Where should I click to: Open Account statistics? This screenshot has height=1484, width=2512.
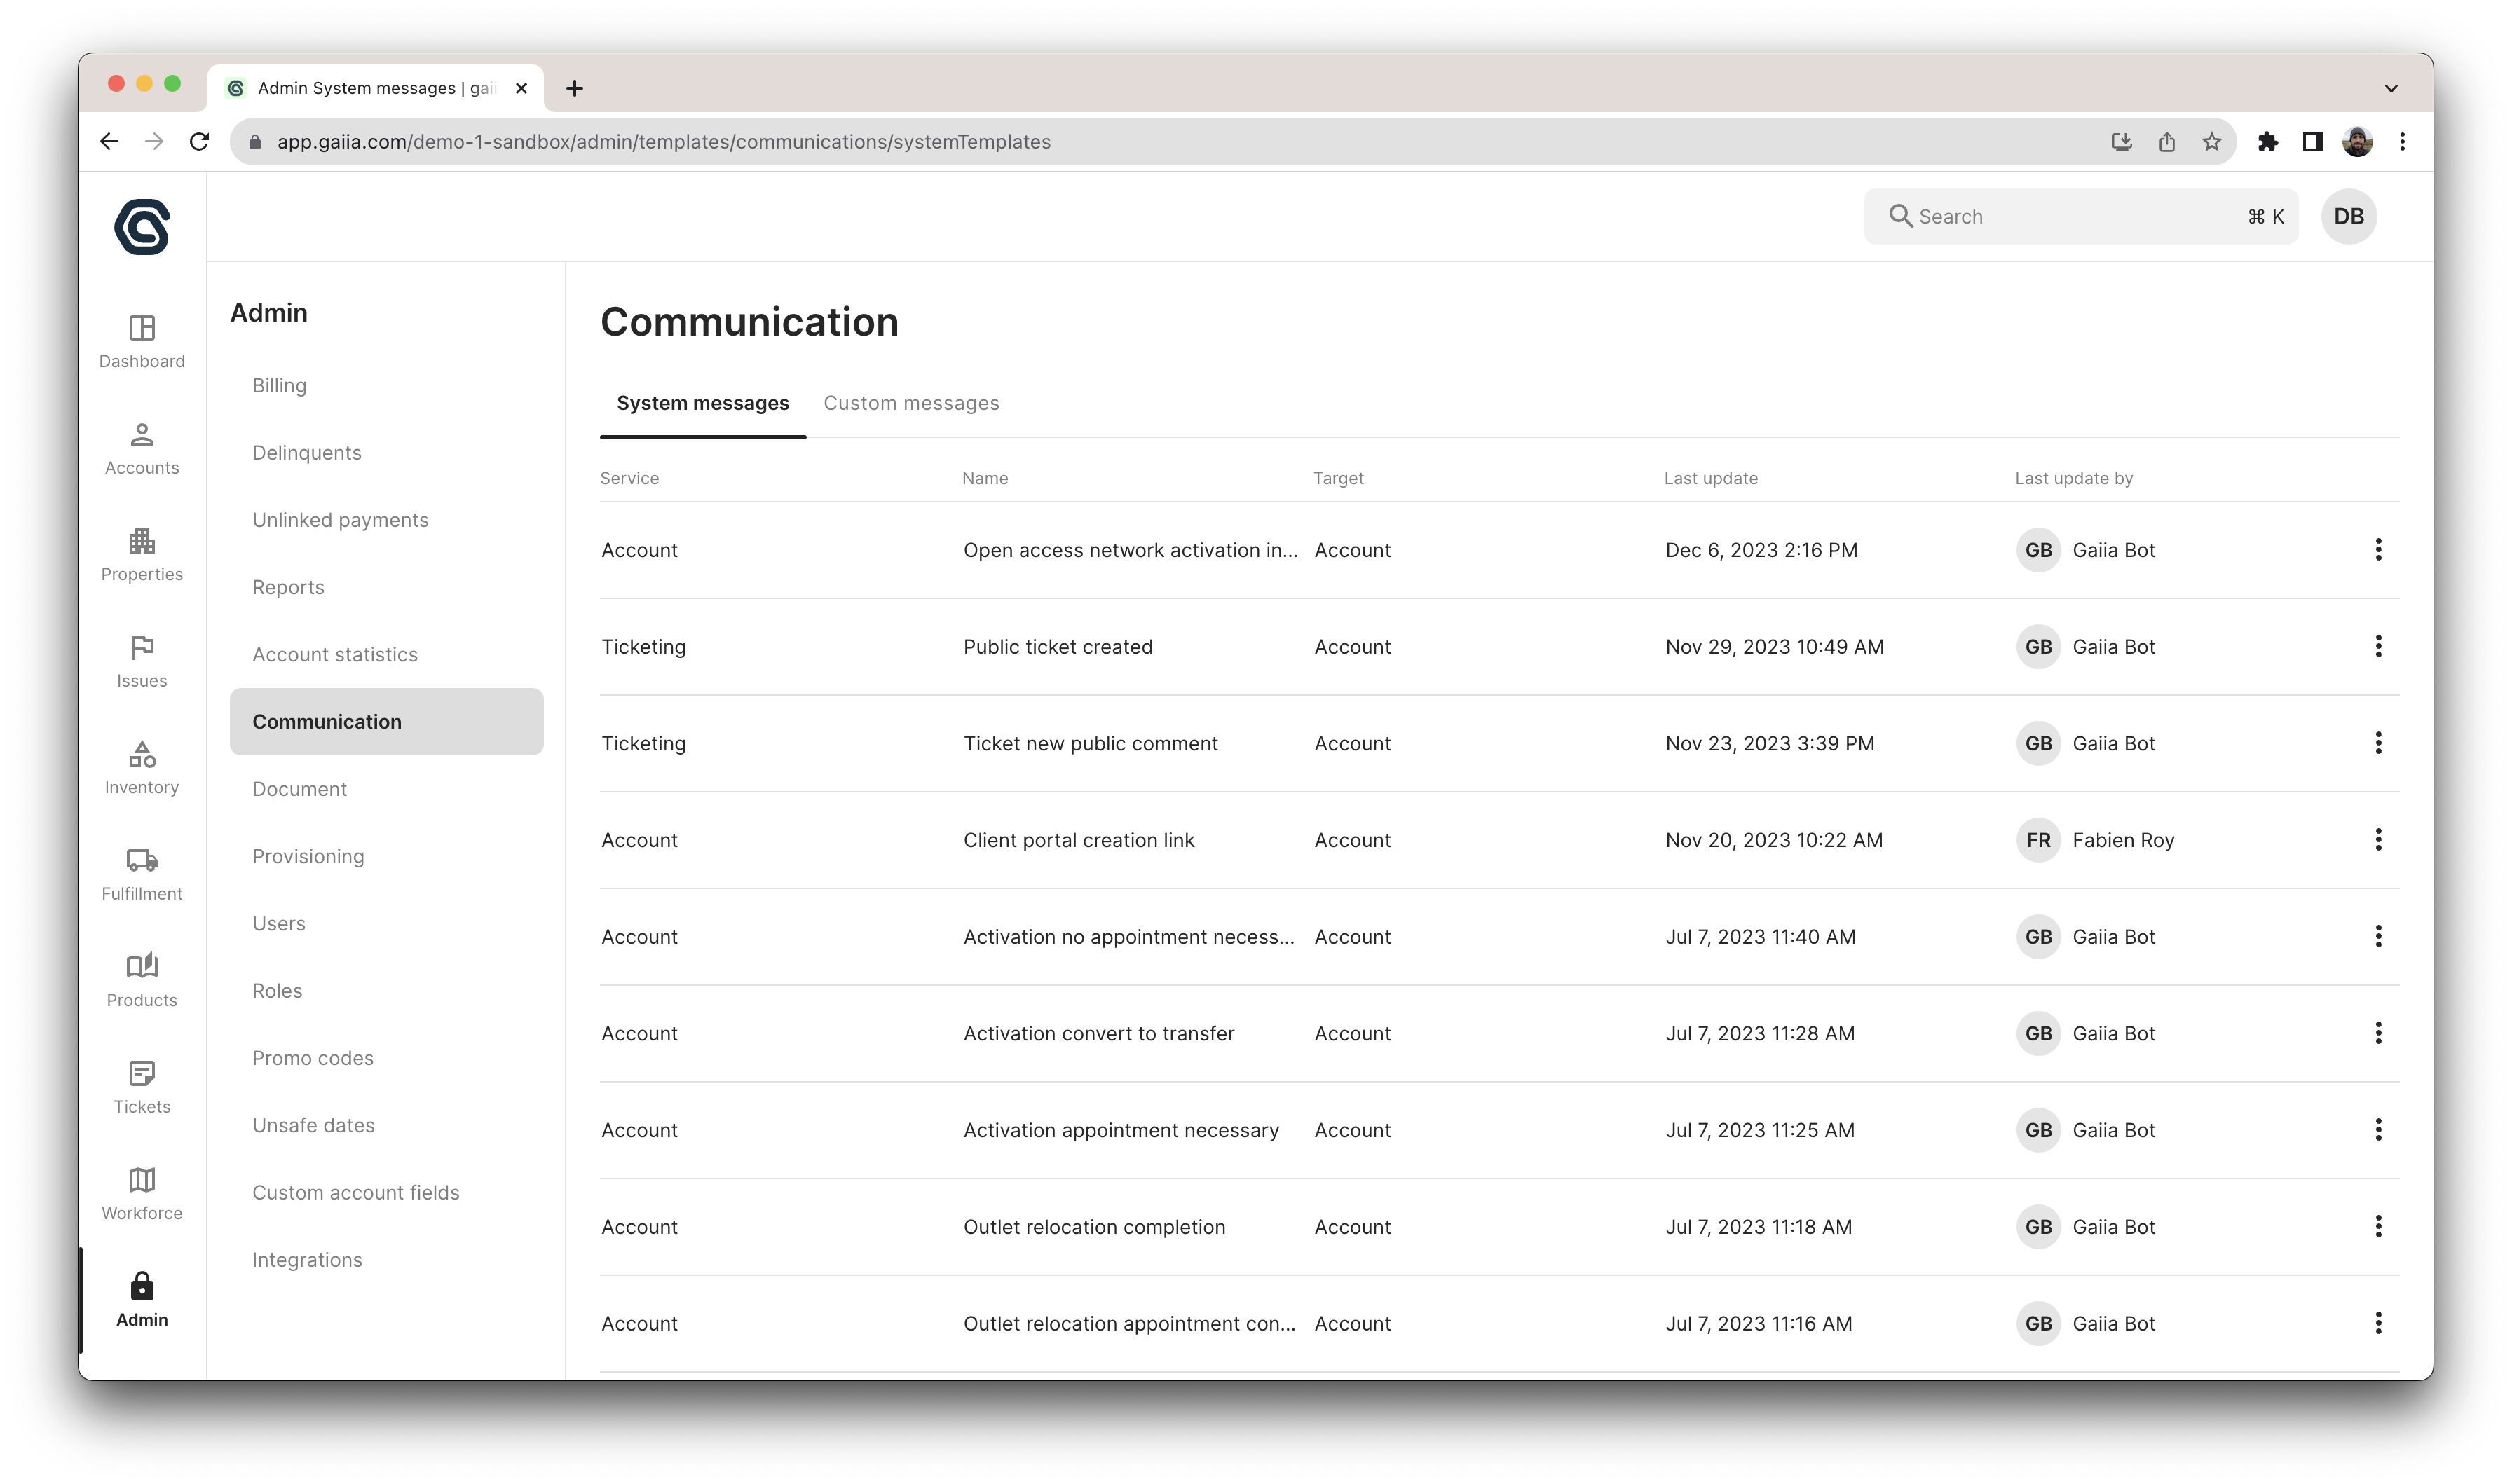pos(386,654)
